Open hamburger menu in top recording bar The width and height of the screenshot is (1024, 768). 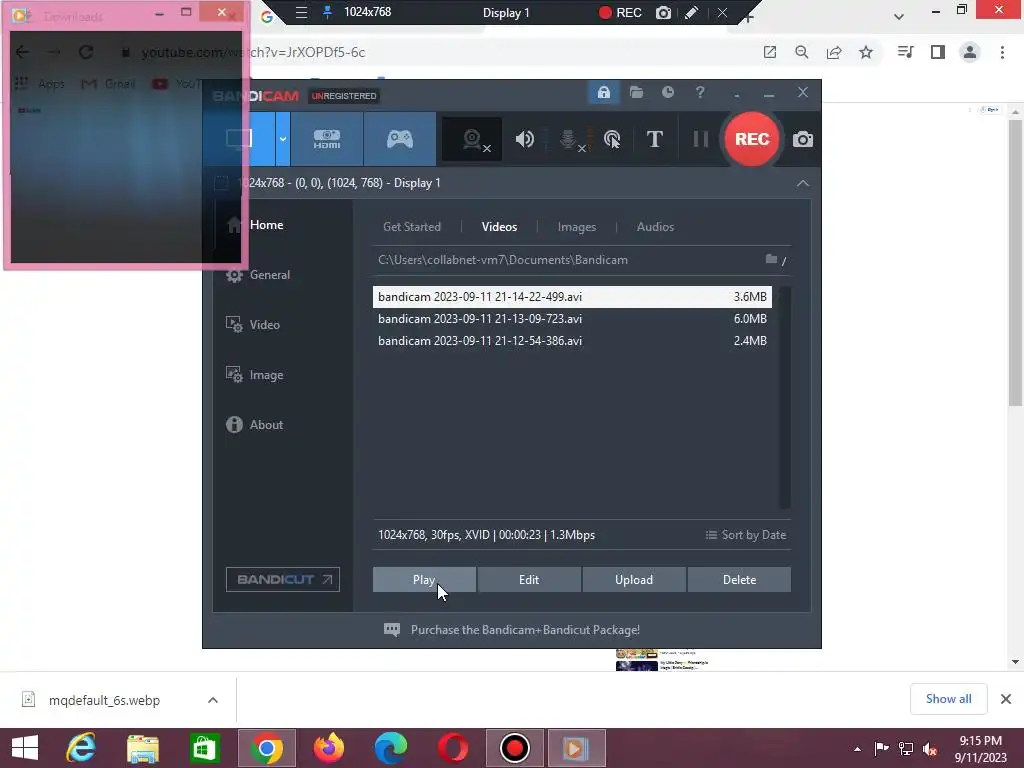click(x=301, y=12)
